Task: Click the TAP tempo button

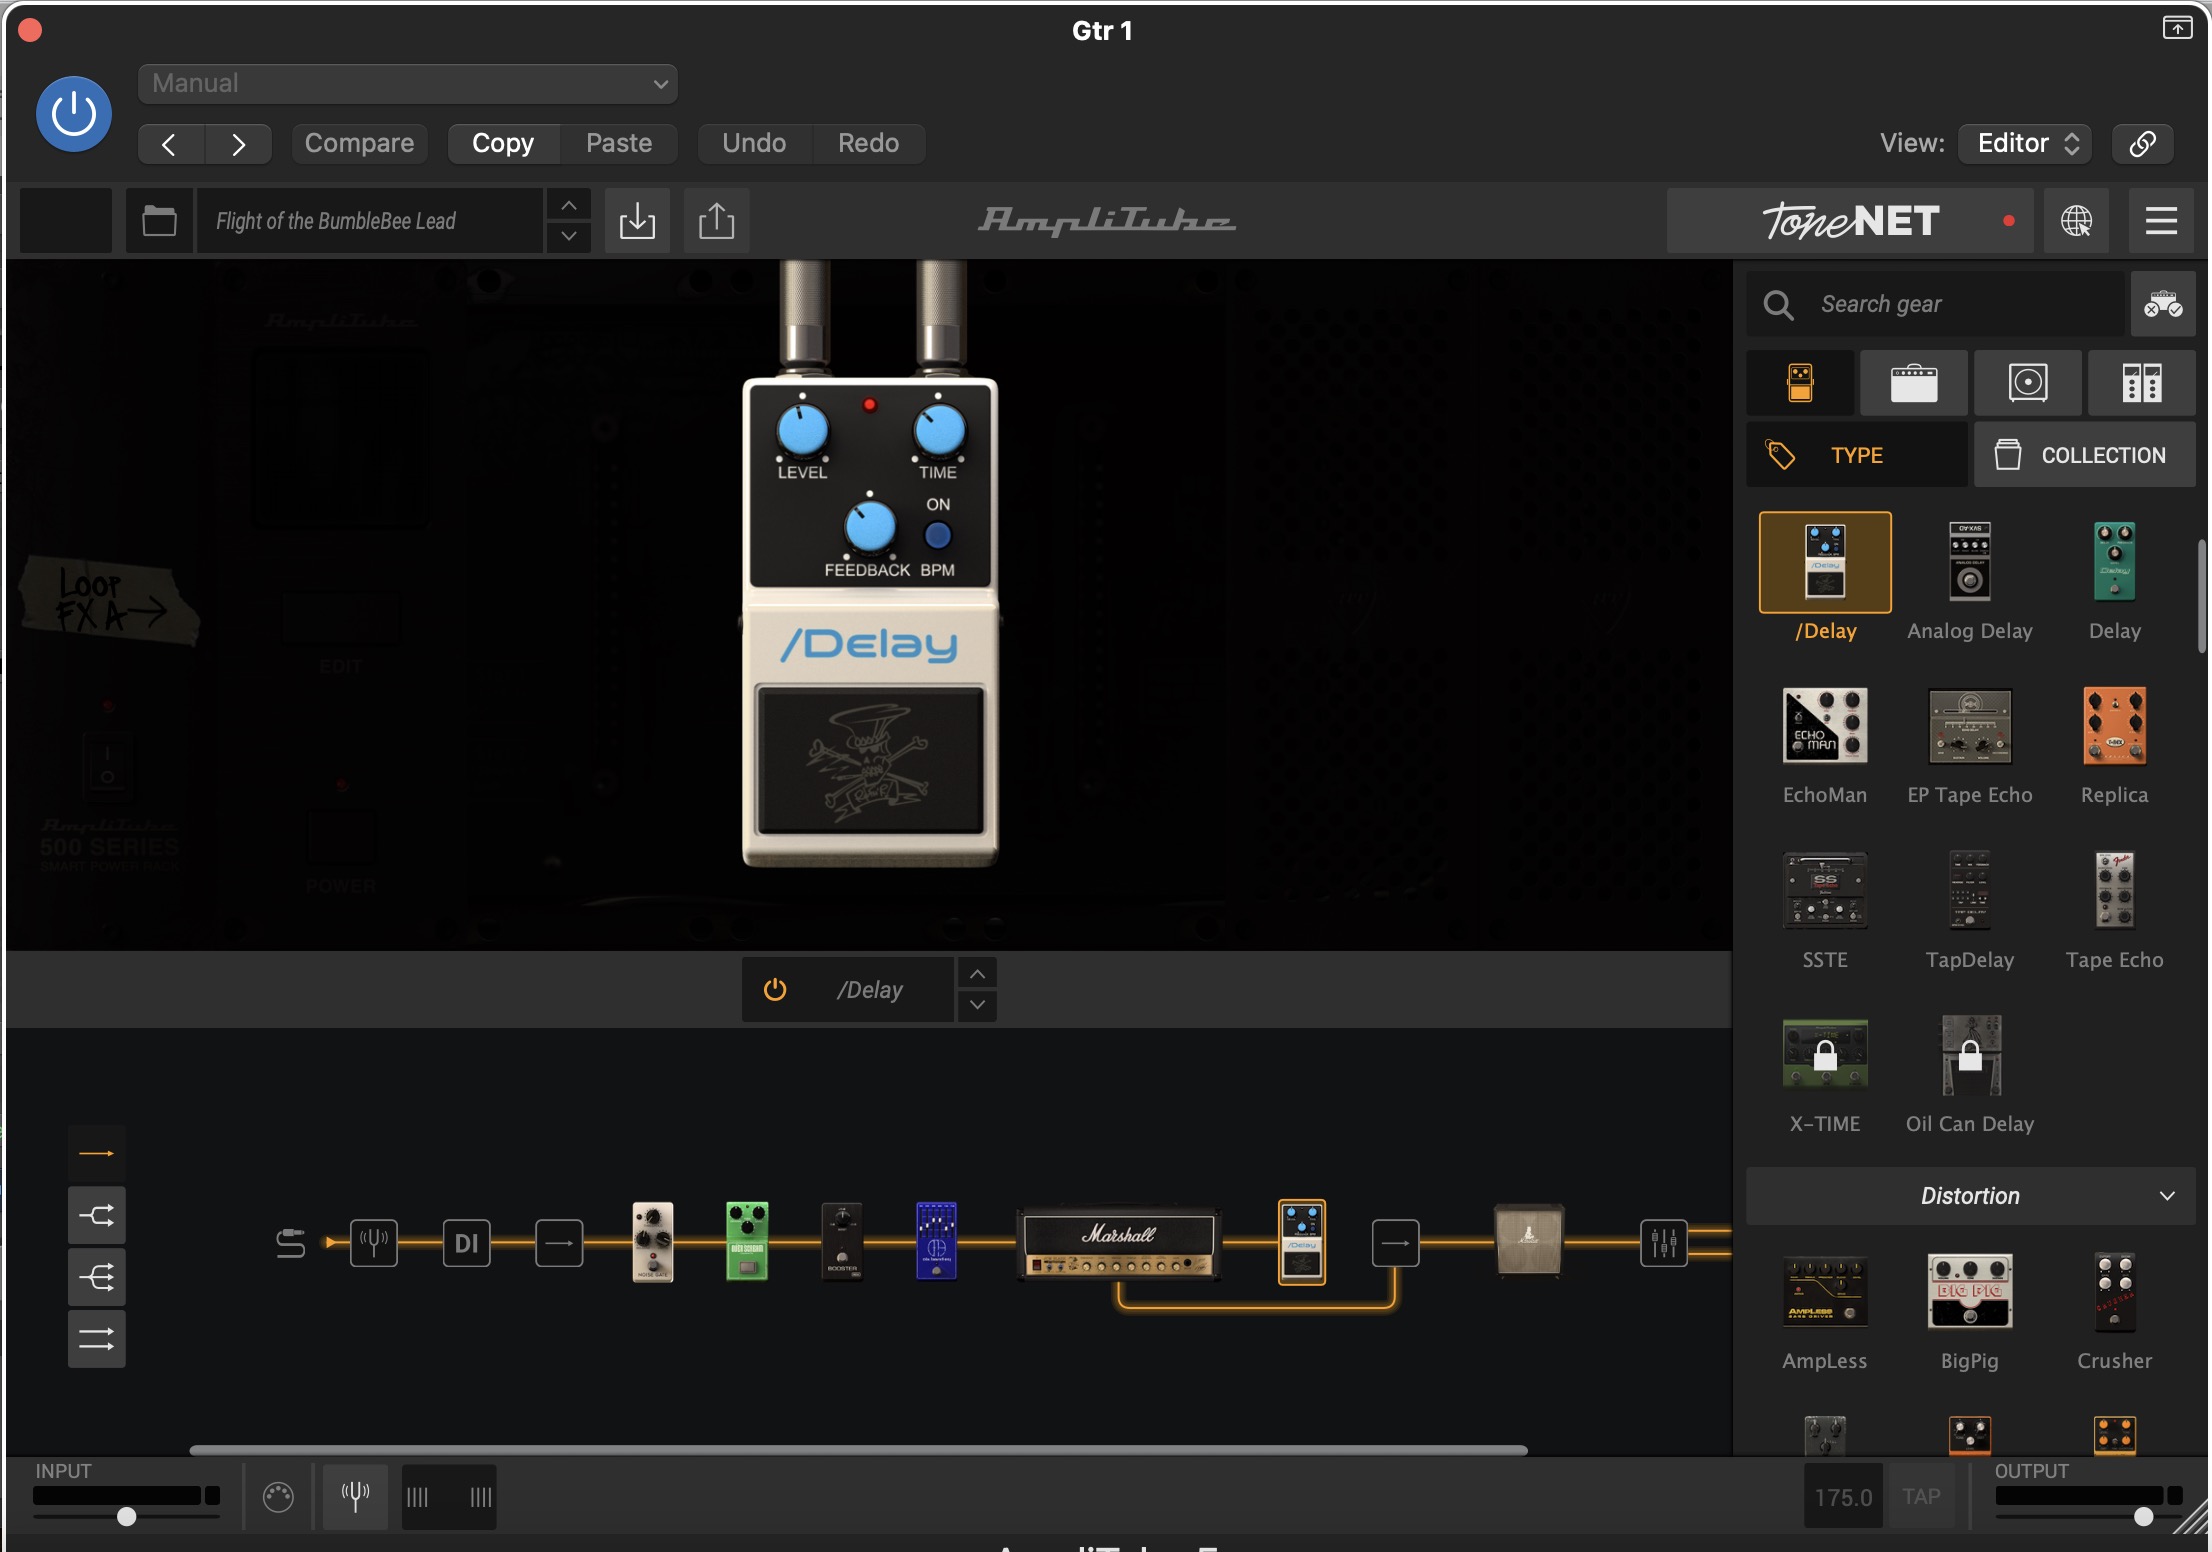Action: [x=1921, y=1496]
